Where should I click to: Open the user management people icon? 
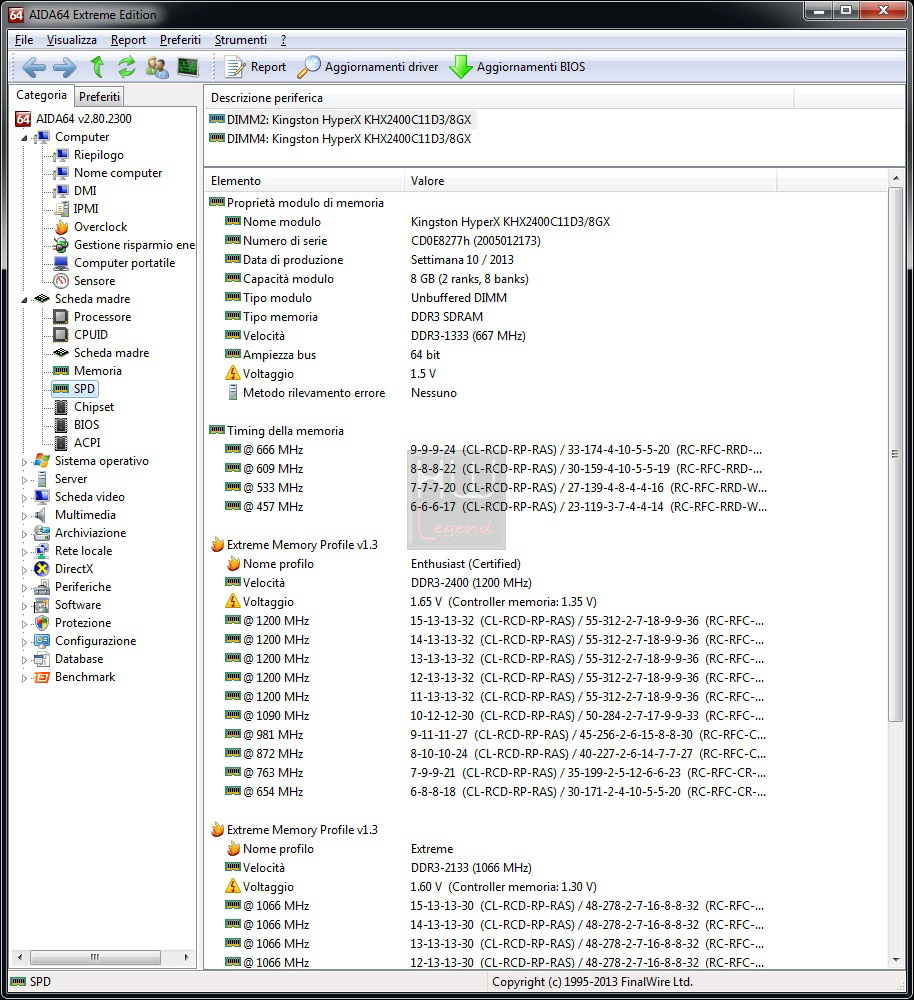[157, 67]
